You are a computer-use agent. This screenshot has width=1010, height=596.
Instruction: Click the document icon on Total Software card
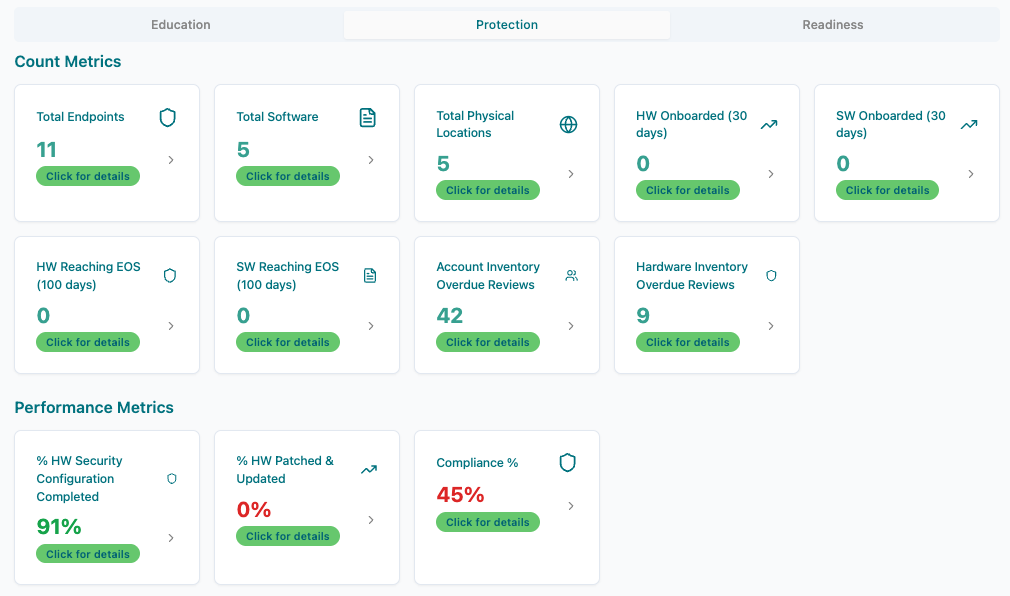click(367, 117)
